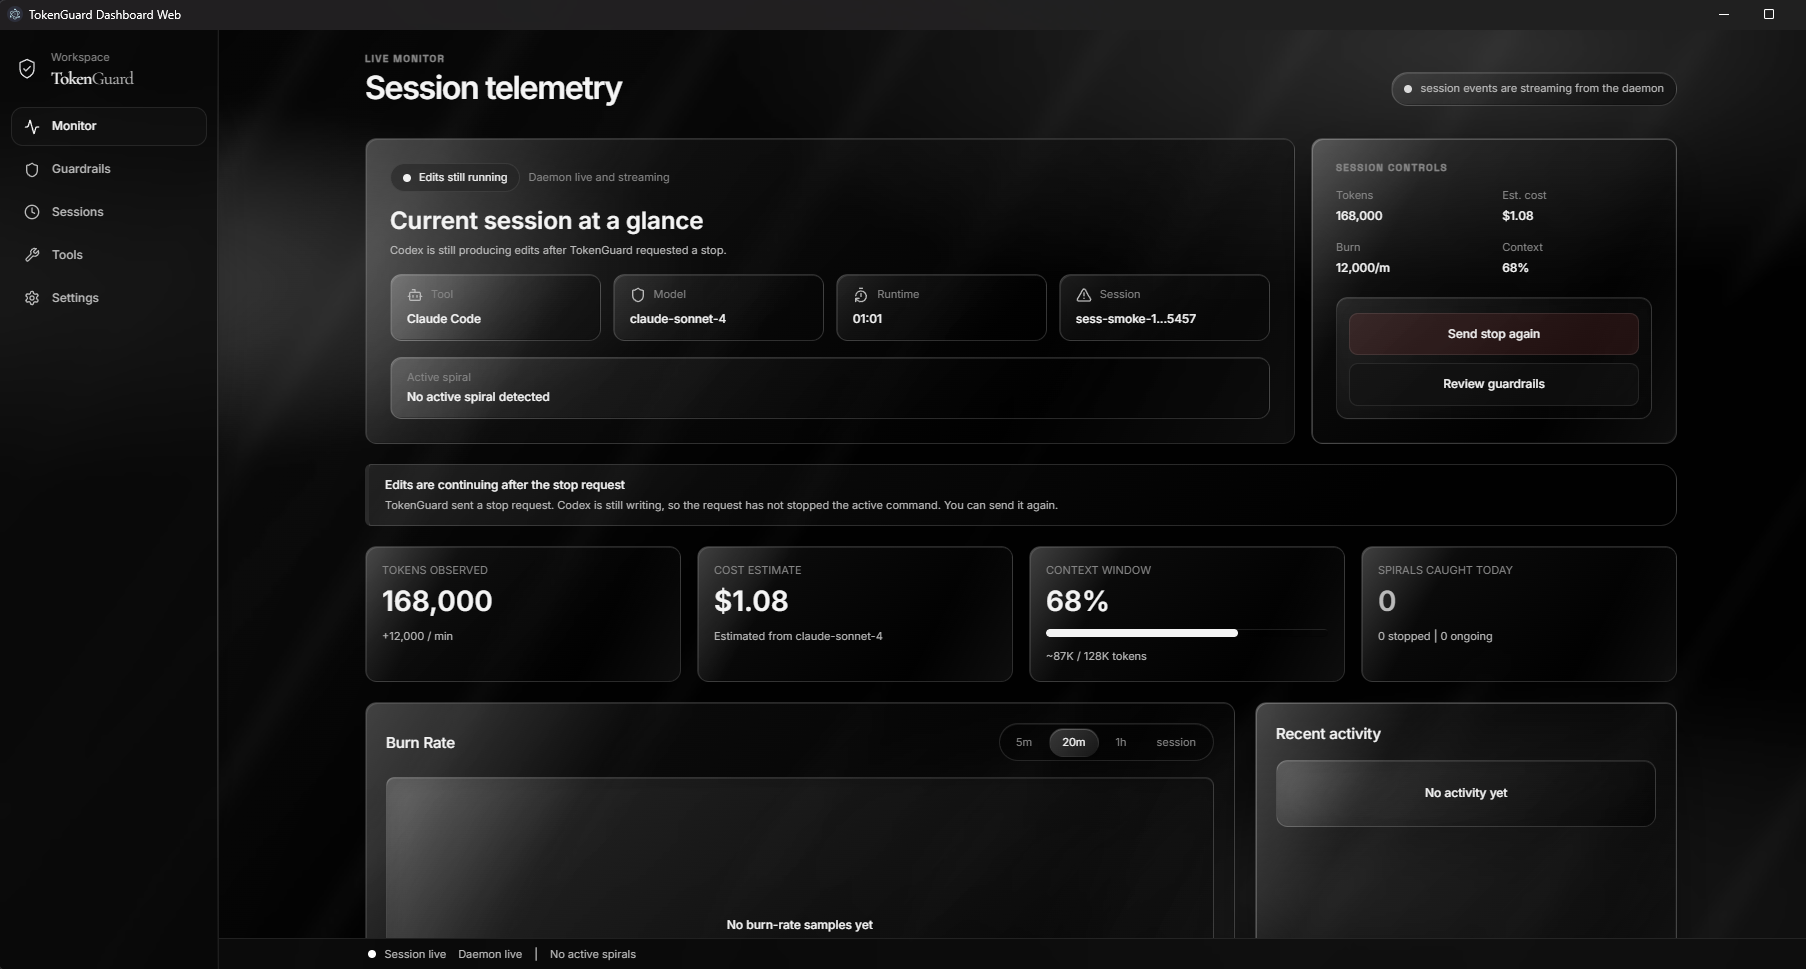Click the Tools wrench icon
The height and width of the screenshot is (969, 1806).
(32, 255)
